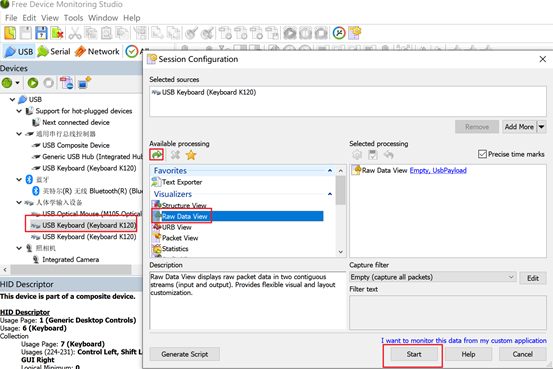Click the Cancel button

click(522, 354)
